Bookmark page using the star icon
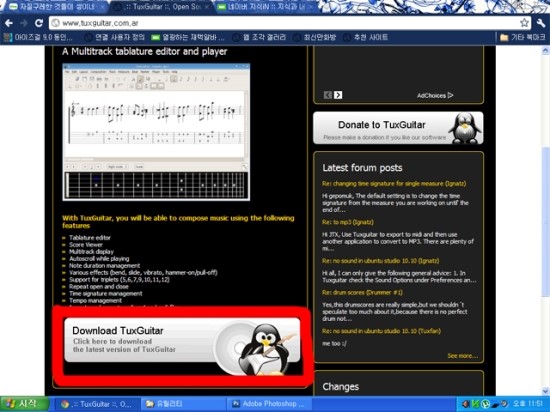The height and width of the screenshot is (412, 550). [x=524, y=23]
